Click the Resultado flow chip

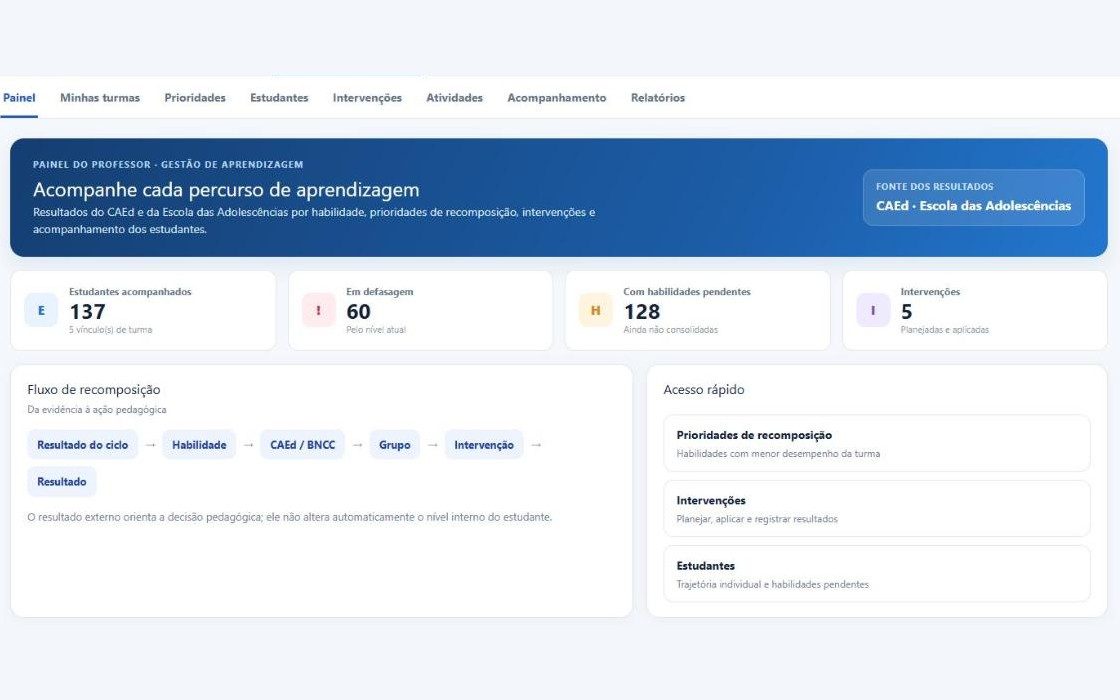62,481
